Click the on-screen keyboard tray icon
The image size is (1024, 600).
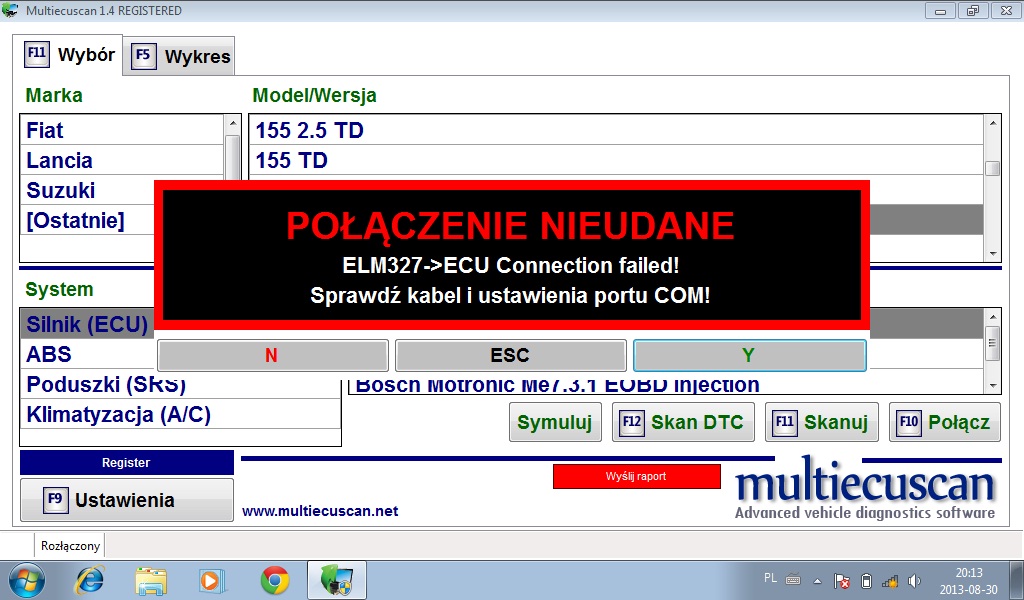[793, 579]
